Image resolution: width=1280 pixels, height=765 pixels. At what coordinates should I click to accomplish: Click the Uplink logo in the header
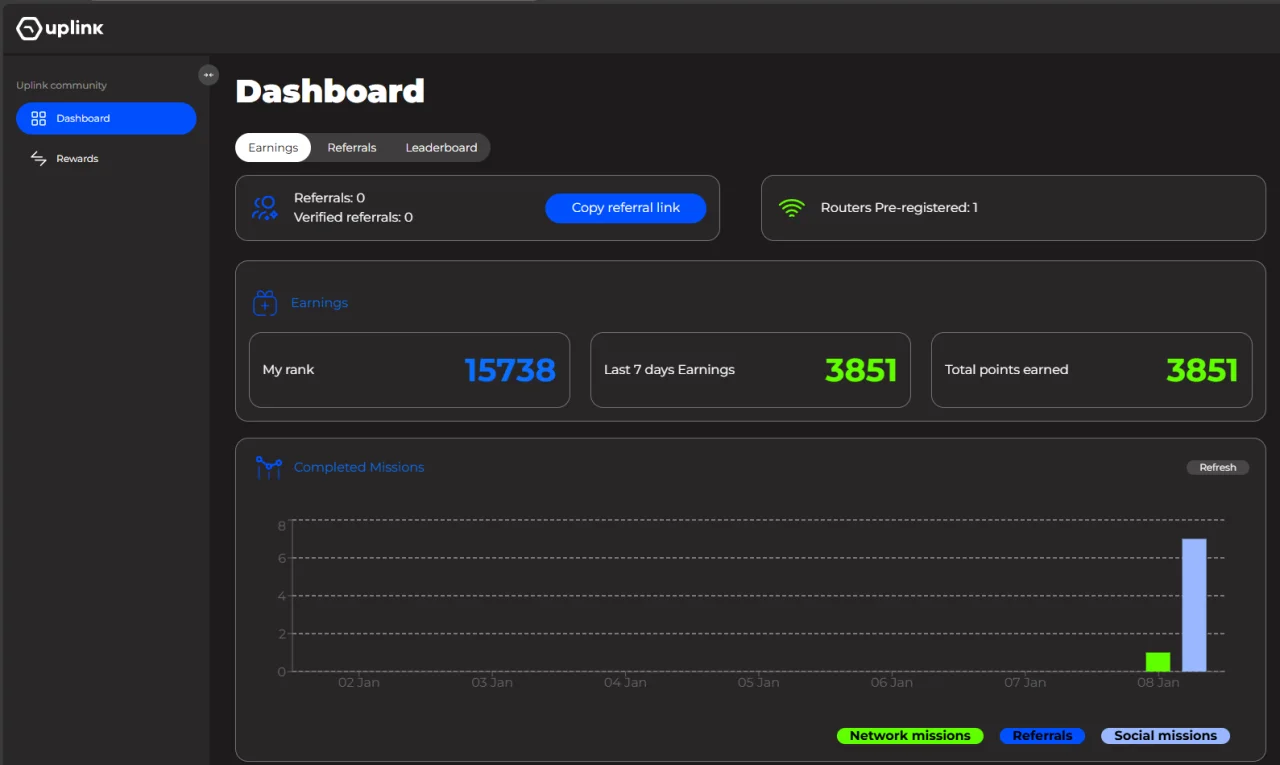tap(60, 29)
